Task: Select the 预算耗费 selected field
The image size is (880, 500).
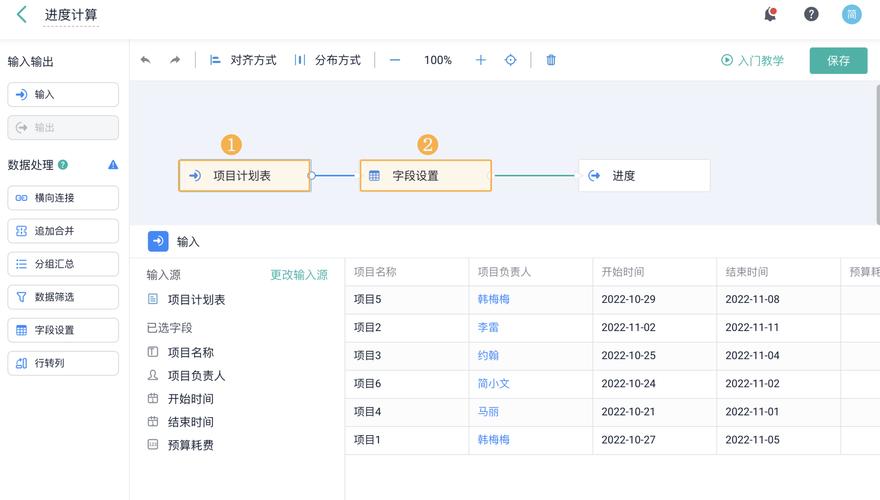Action: (181, 445)
